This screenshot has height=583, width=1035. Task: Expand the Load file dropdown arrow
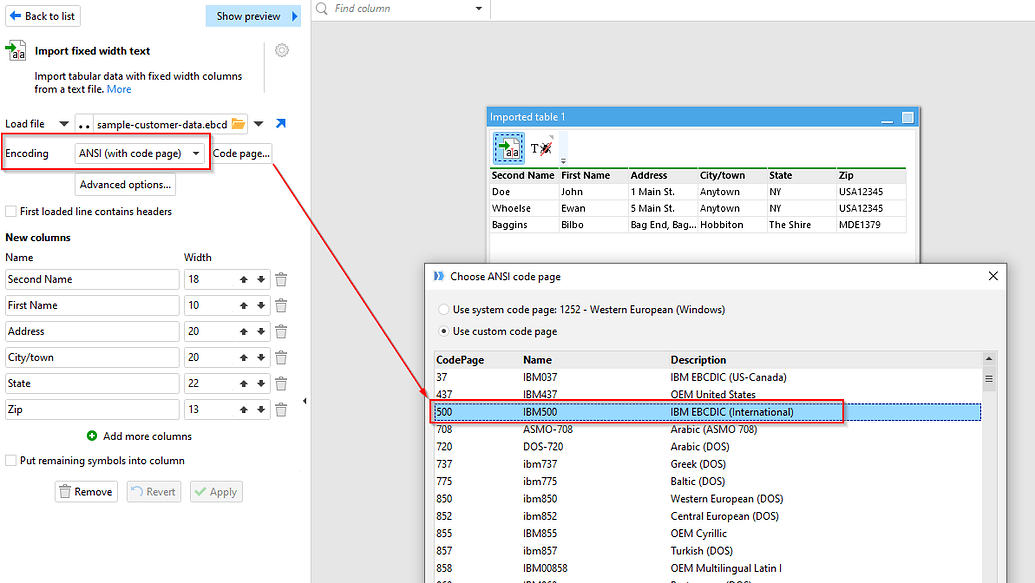(65, 123)
